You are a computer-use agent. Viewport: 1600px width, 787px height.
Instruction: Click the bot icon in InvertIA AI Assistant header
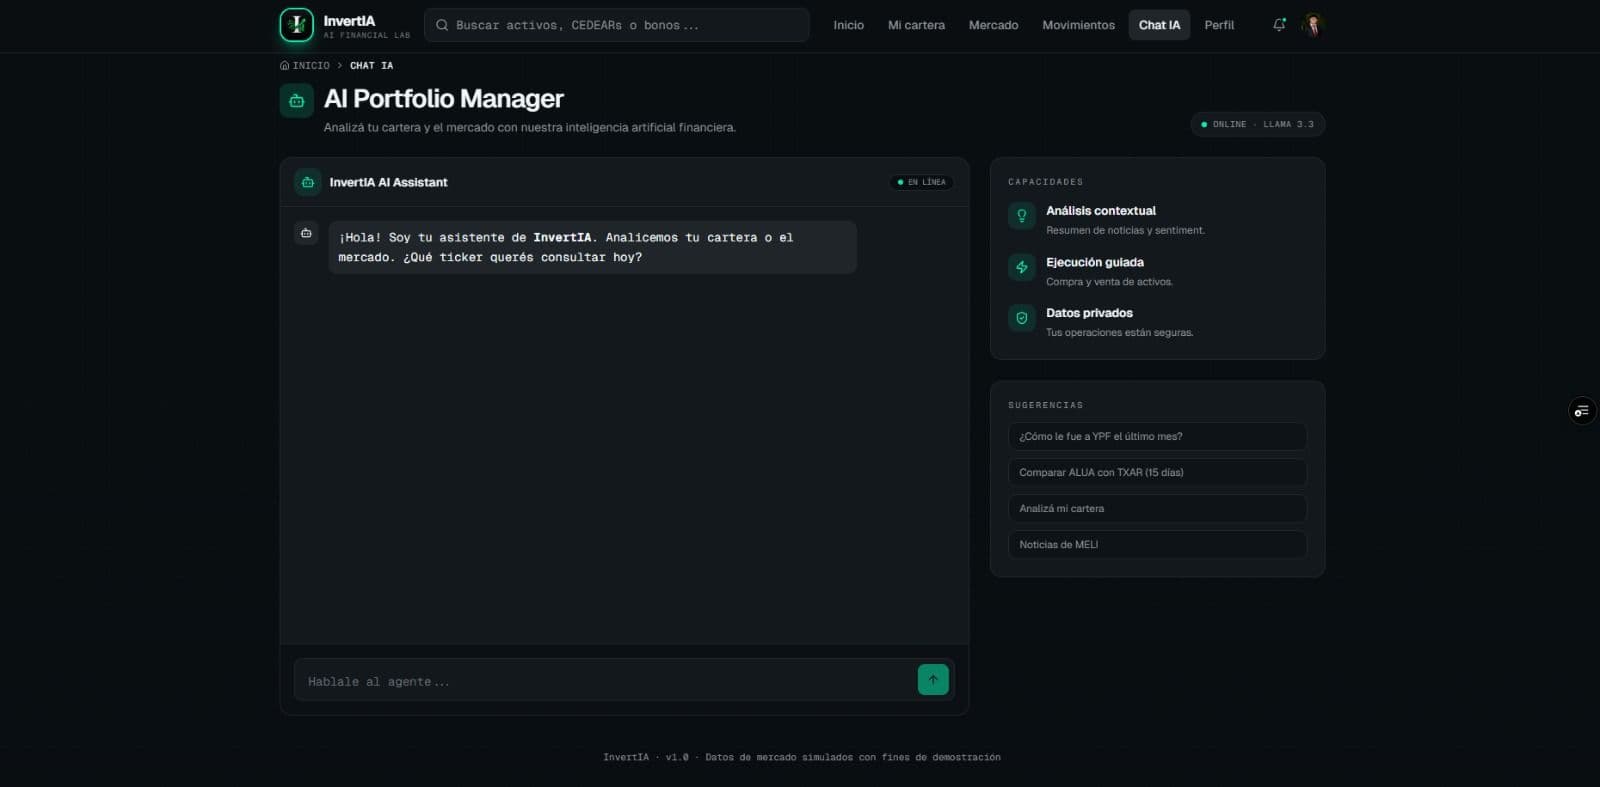tap(308, 182)
